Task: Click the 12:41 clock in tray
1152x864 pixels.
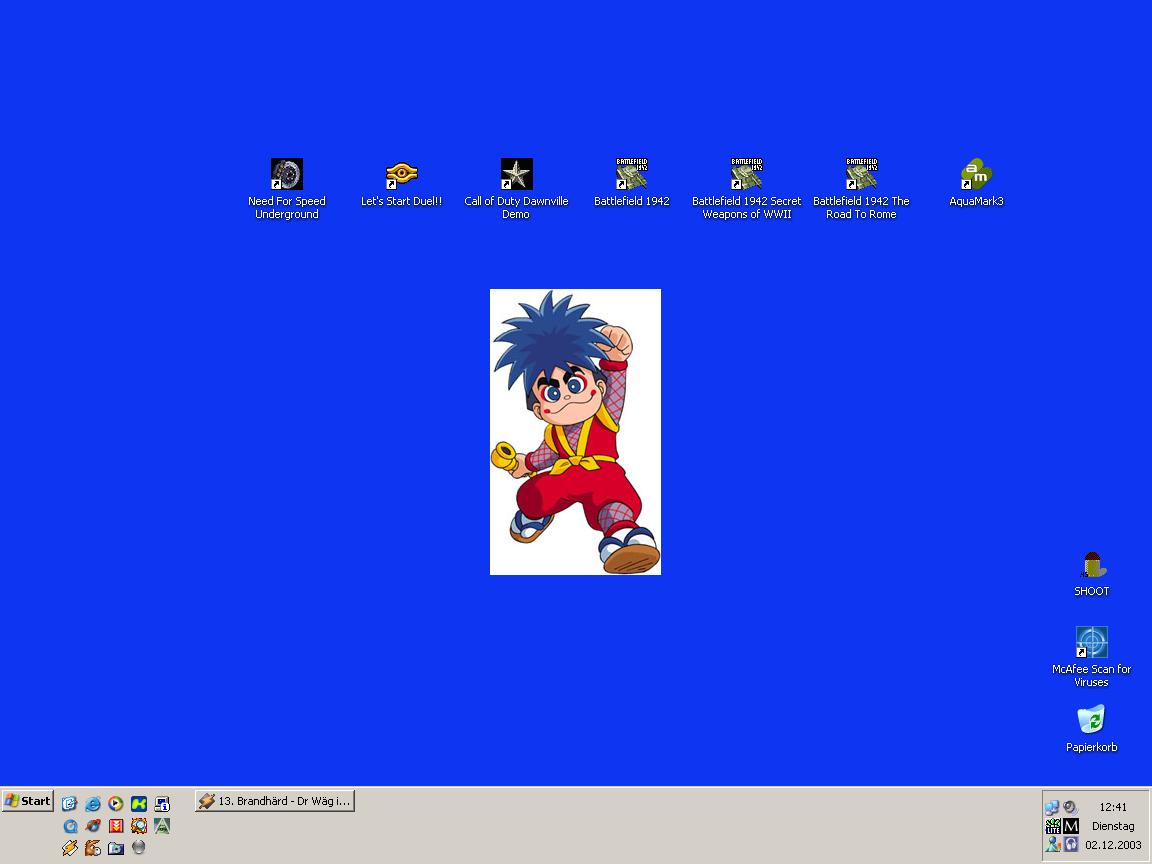Action: 1113,807
